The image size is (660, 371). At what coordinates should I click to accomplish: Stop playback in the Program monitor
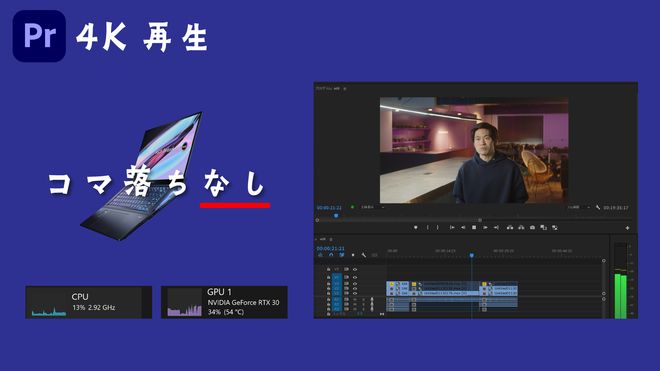[x=474, y=227]
